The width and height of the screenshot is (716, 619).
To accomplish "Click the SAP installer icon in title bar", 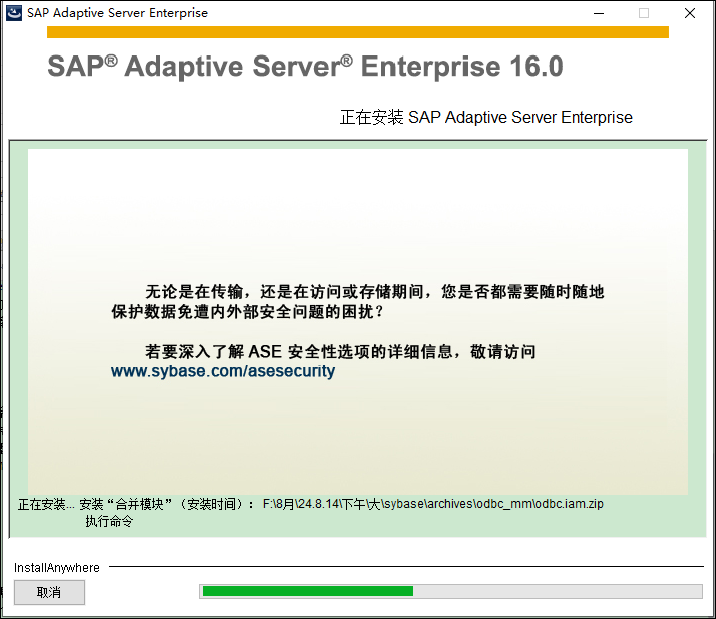I will point(14,13).
